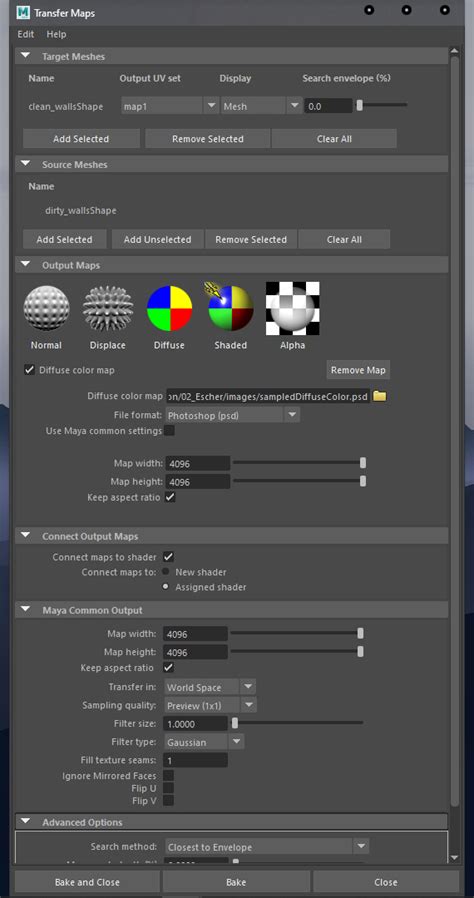Collapse the Connect Output Maps section
Viewport: 474px width, 898px height.
(x=25, y=536)
